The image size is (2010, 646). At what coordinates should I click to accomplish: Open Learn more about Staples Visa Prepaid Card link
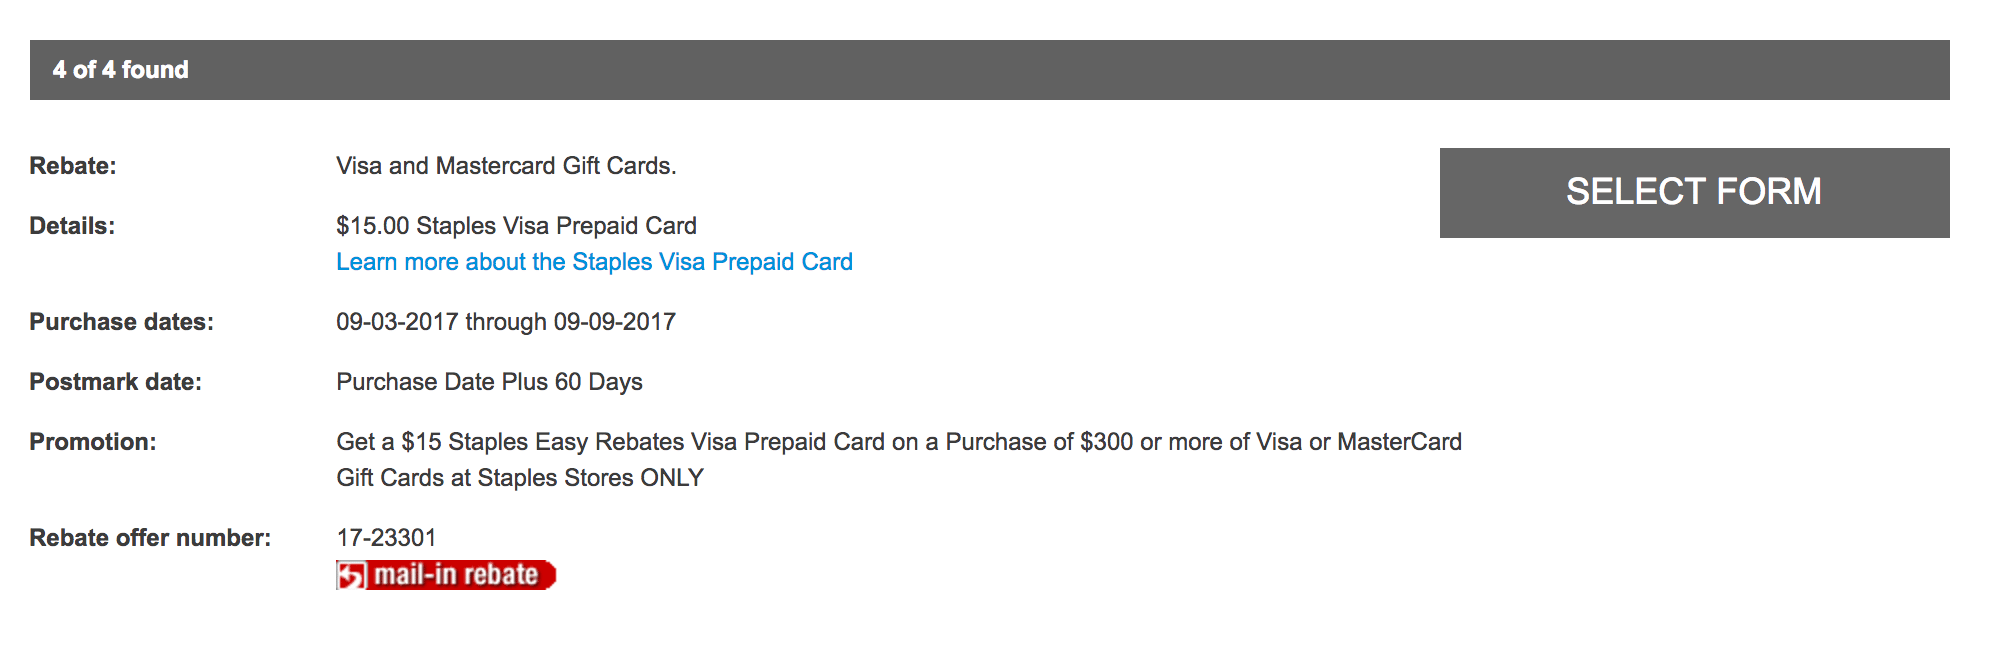click(x=594, y=262)
